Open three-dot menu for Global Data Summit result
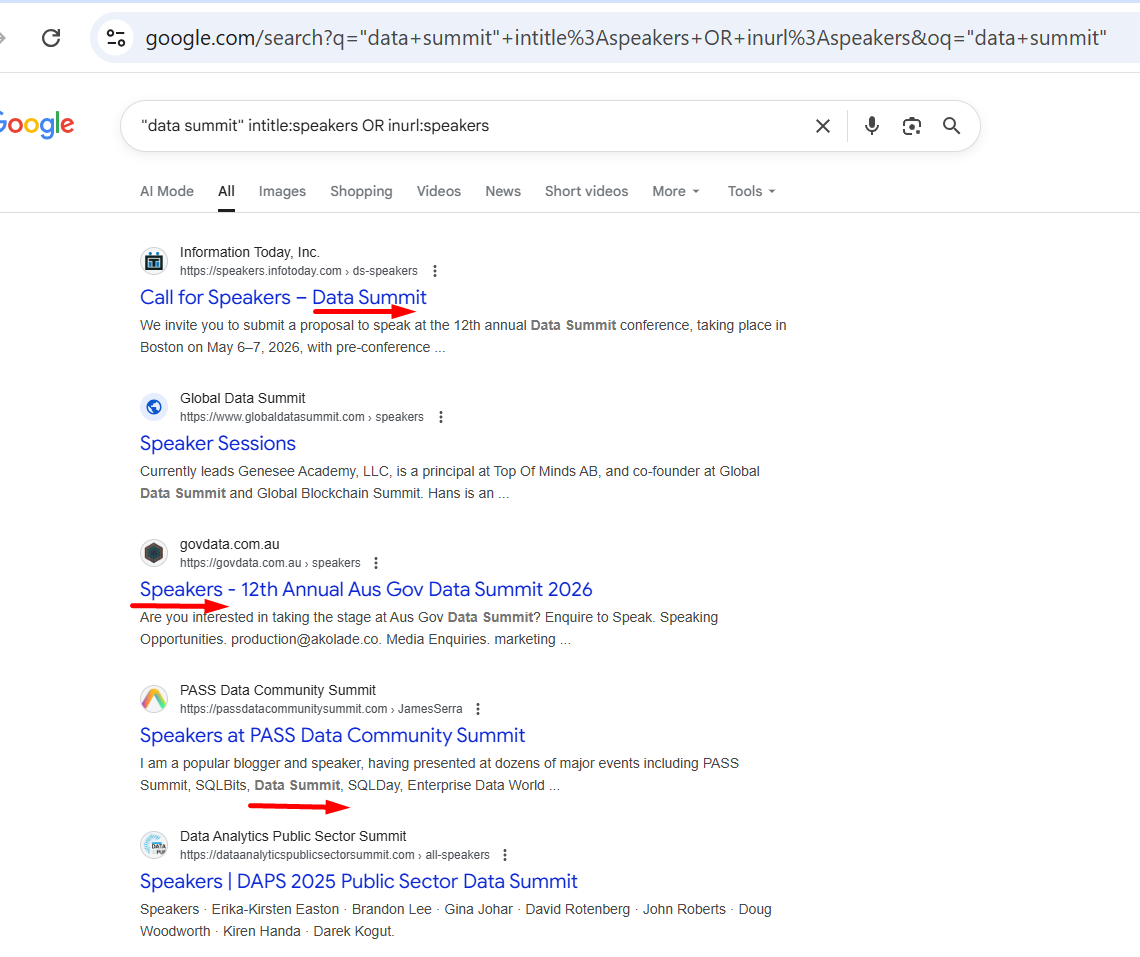This screenshot has width=1140, height=957. tap(441, 417)
